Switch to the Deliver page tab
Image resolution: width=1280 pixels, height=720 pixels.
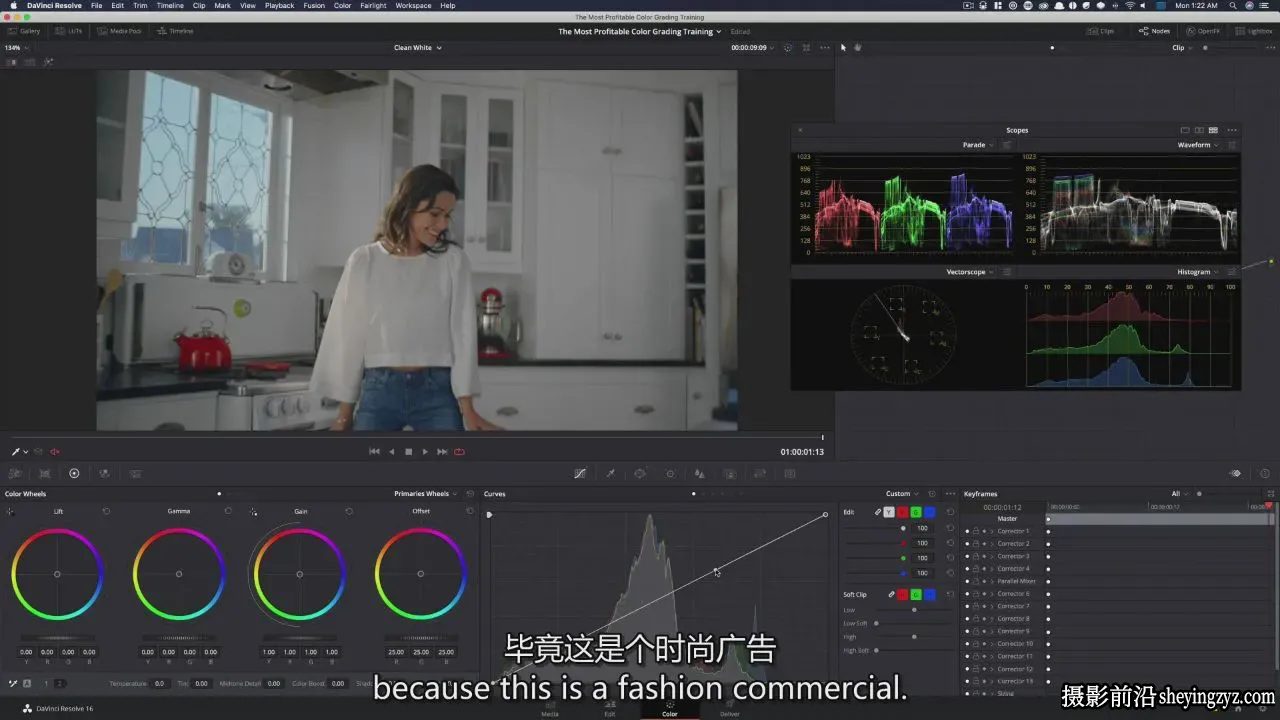point(730,709)
